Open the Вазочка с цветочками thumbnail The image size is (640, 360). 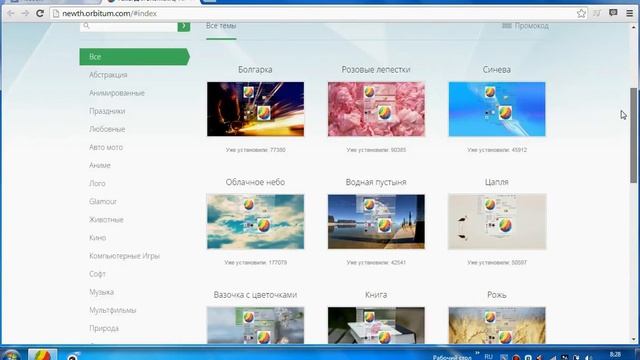click(256, 325)
